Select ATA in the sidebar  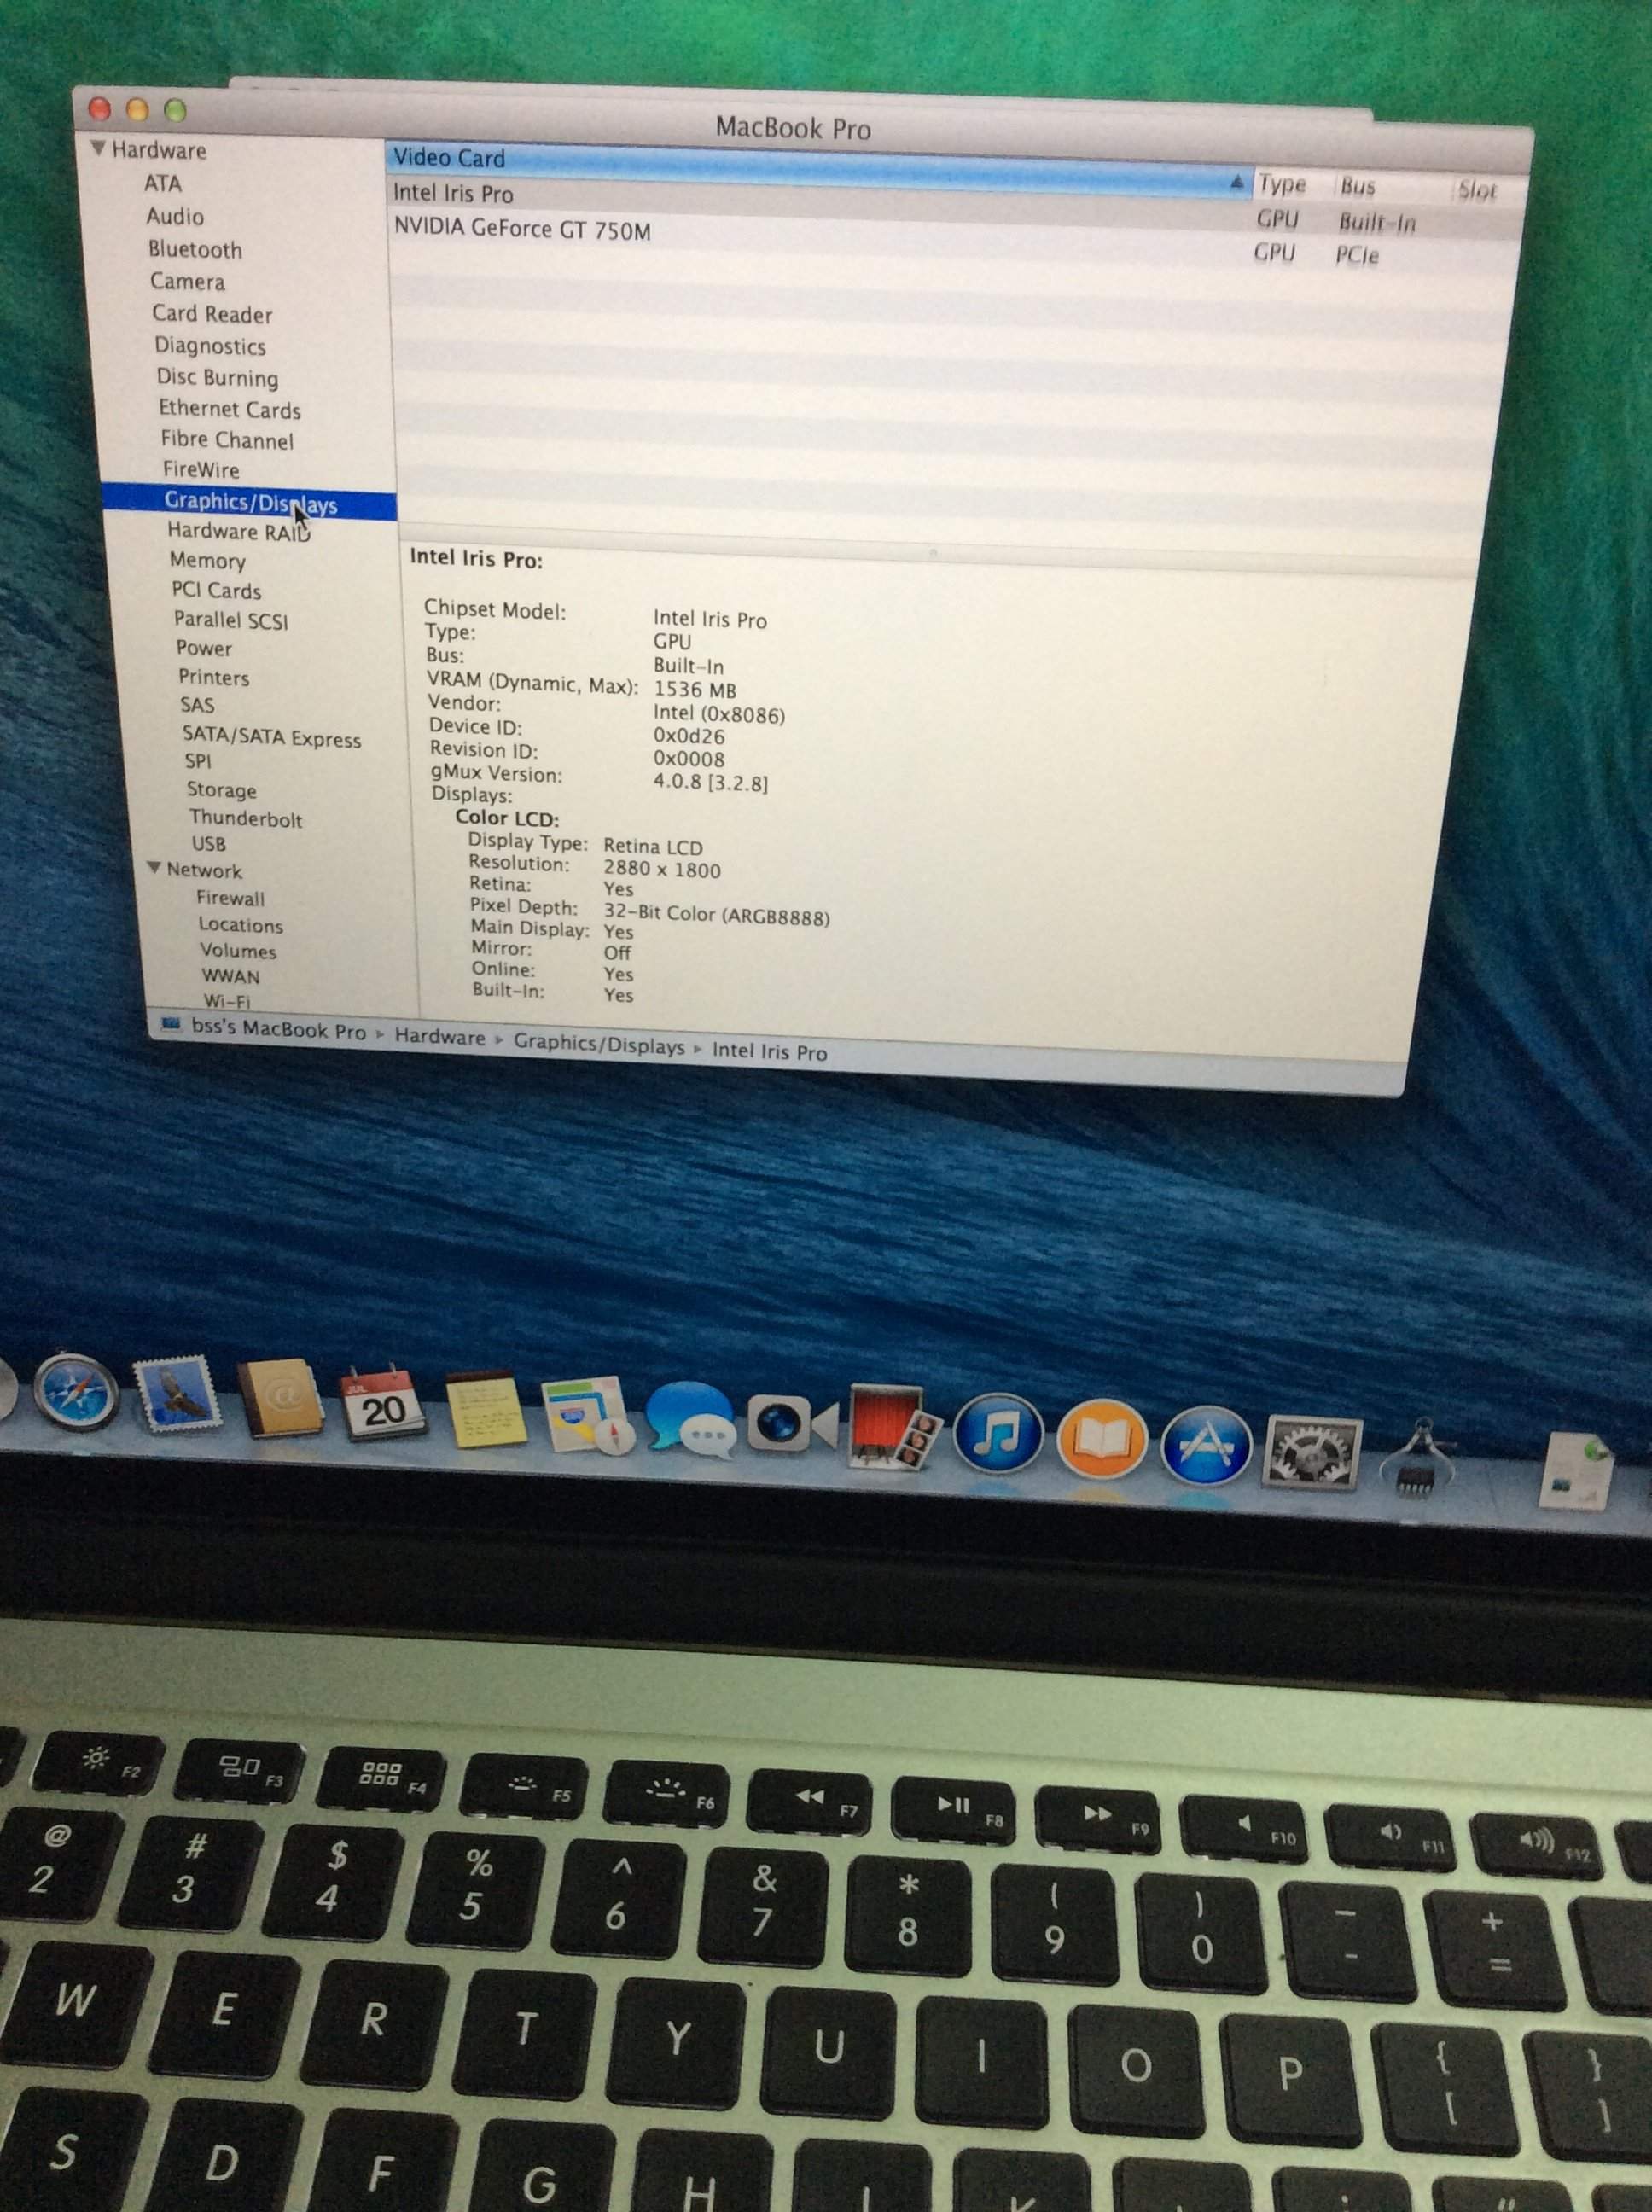(x=162, y=183)
